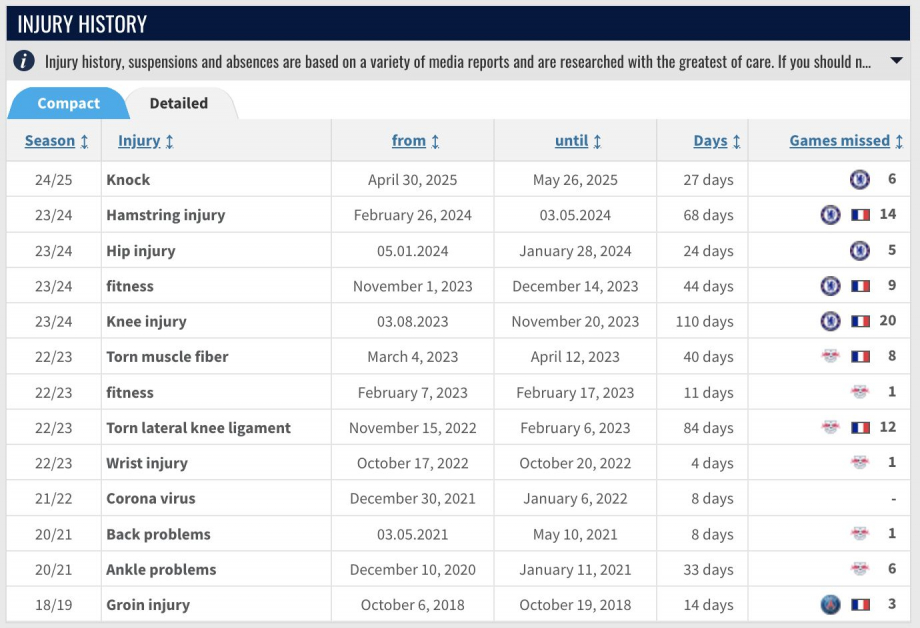Screen dimensions: 920x628
Task: Click the Chelsea crest in the Knock row
Action: [859, 180]
